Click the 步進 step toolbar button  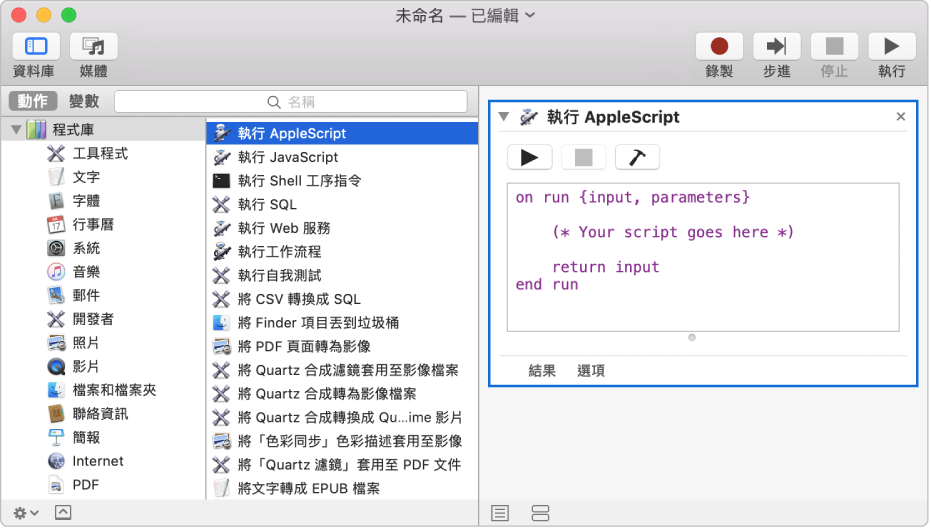click(776, 46)
